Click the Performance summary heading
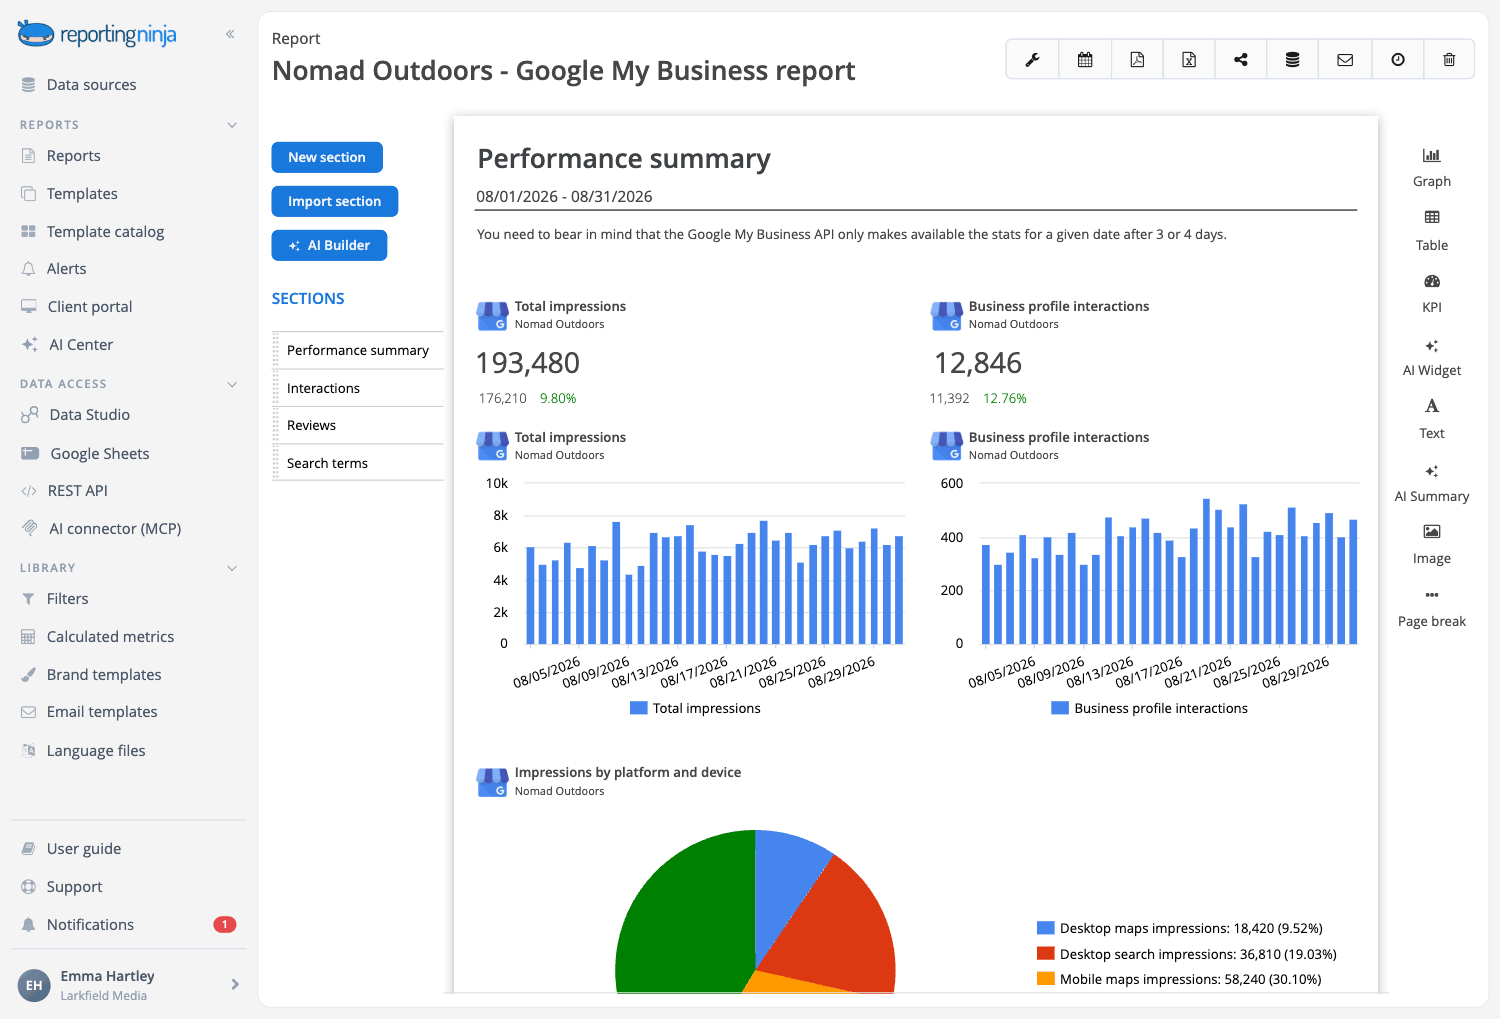This screenshot has height=1019, width=1500. (x=624, y=159)
